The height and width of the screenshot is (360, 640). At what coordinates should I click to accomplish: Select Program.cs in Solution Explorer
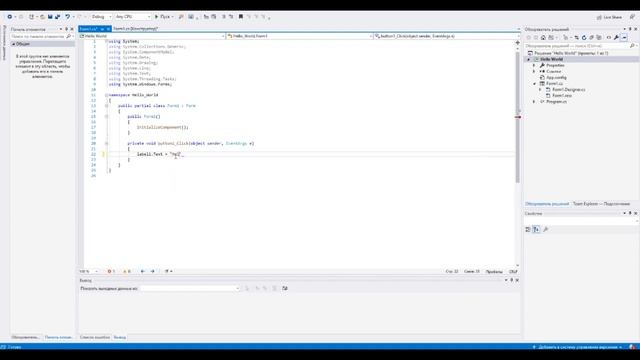click(x=553, y=102)
